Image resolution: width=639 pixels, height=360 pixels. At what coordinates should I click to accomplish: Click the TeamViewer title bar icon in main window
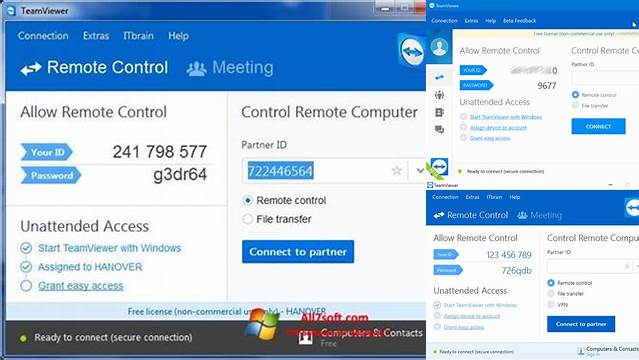click(x=11, y=11)
